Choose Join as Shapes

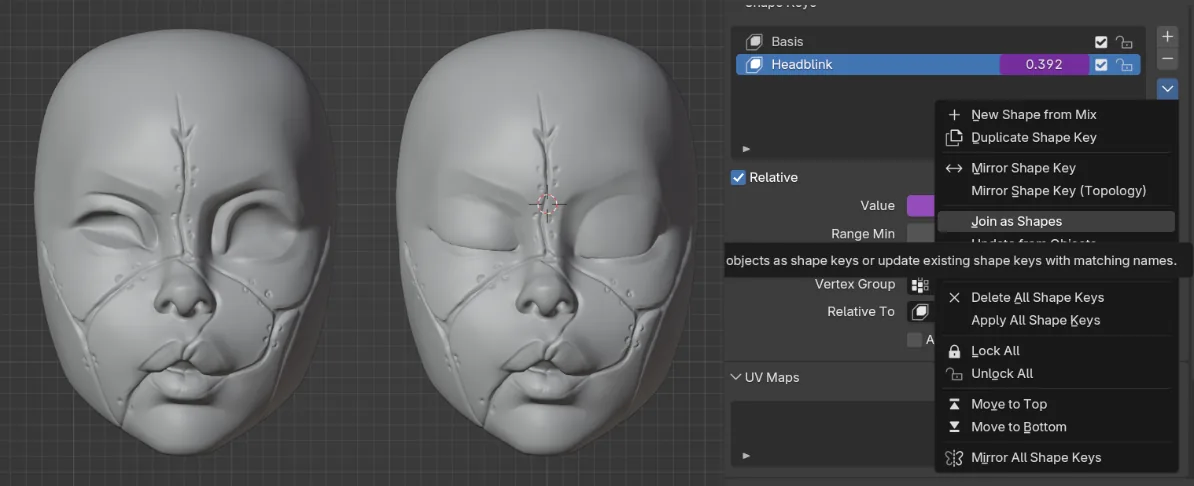1056,221
